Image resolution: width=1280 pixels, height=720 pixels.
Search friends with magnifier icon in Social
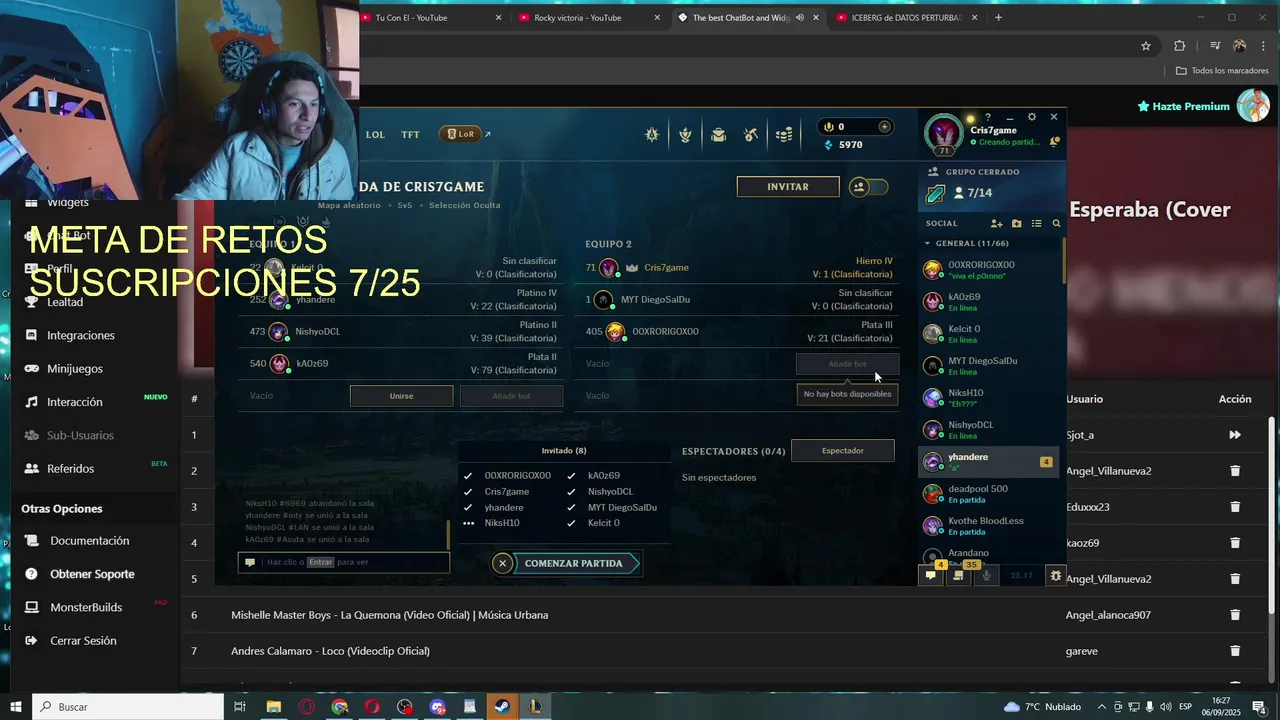pos(1056,224)
